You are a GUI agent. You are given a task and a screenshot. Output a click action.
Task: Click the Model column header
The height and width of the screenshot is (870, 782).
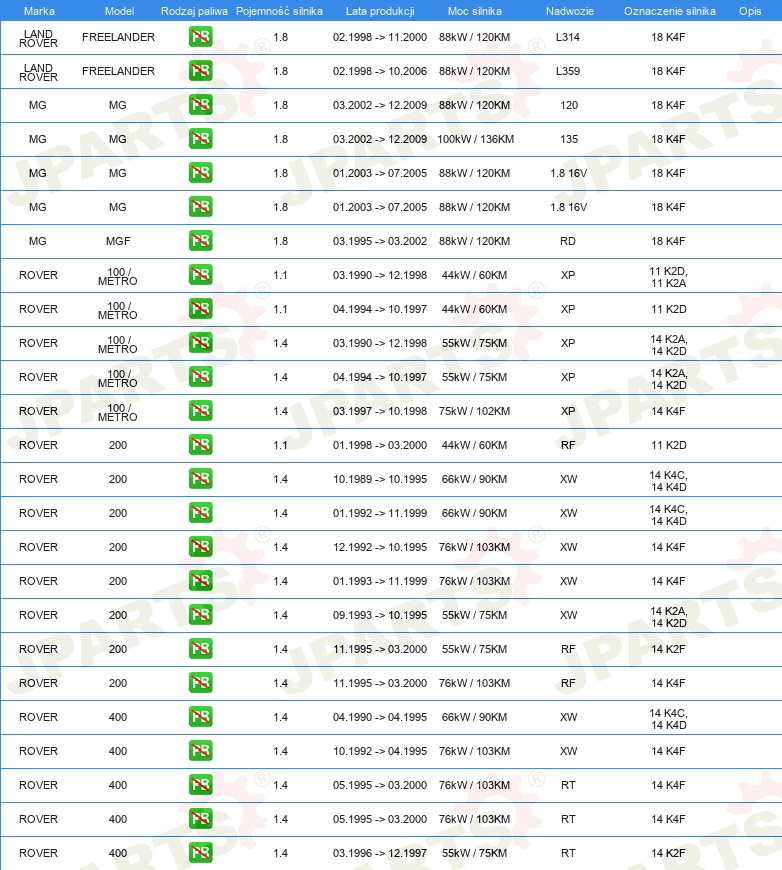point(119,11)
